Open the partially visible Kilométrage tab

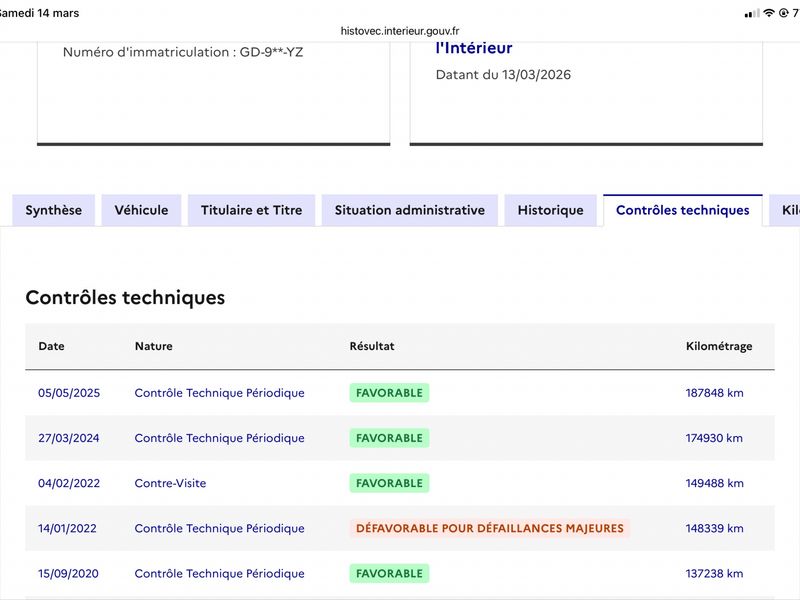[789, 210]
